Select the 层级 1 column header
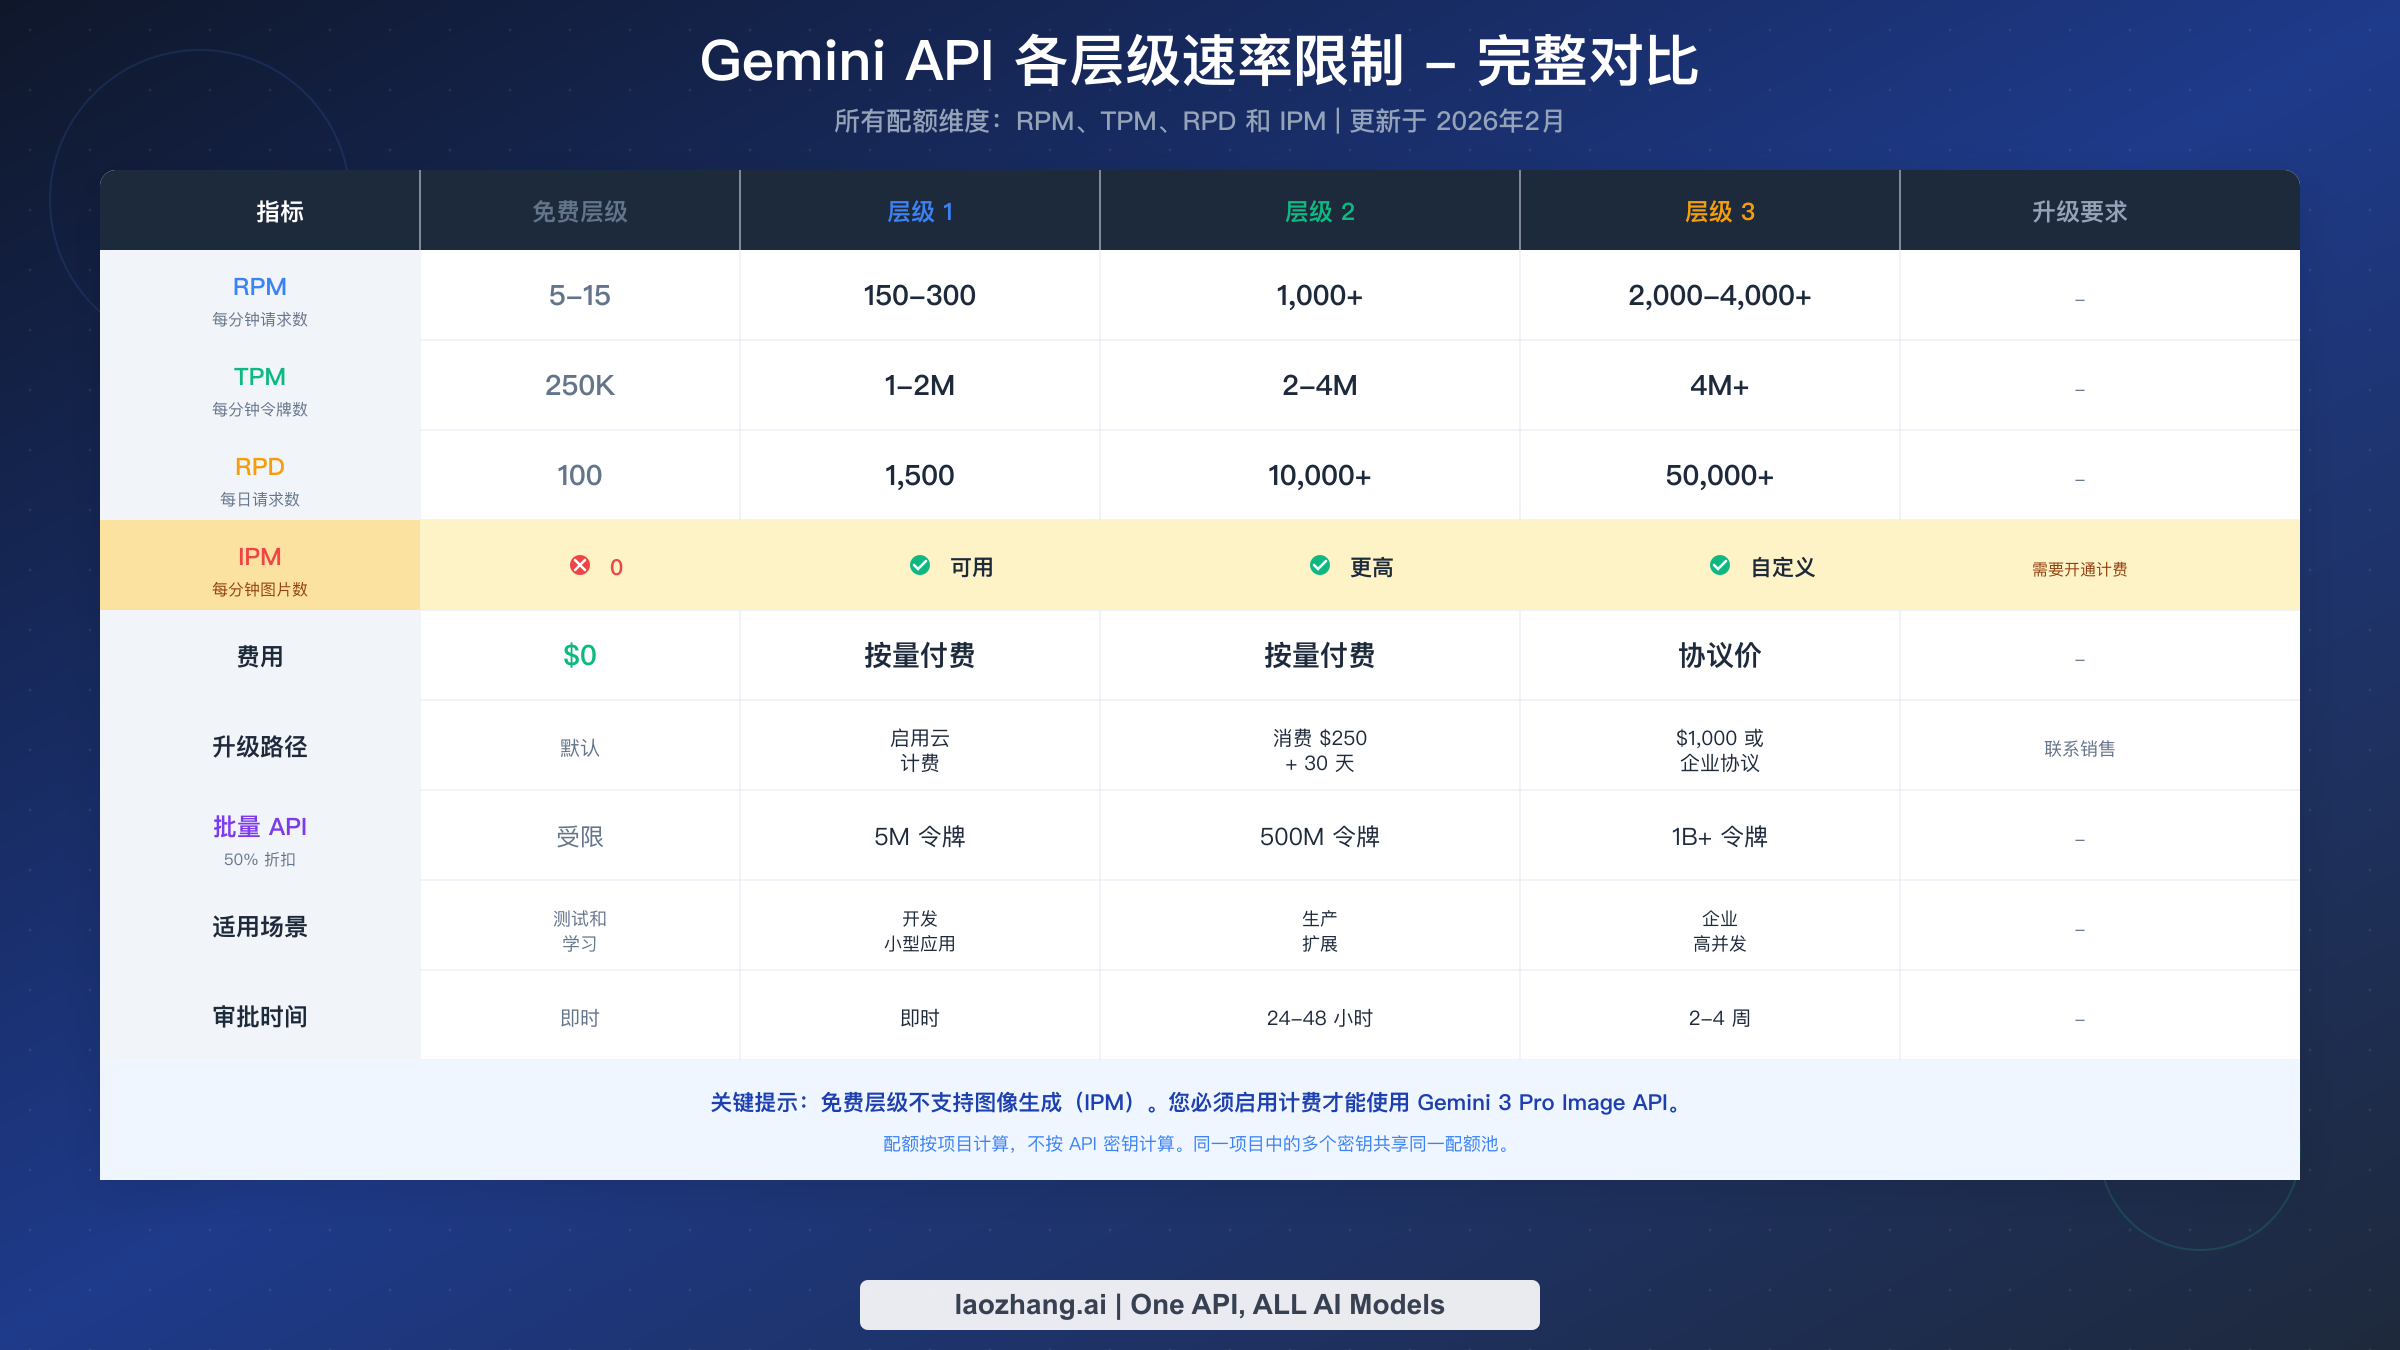Viewport: 2400px width, 1350px height. pyautogui.click(x=919, y=211)
